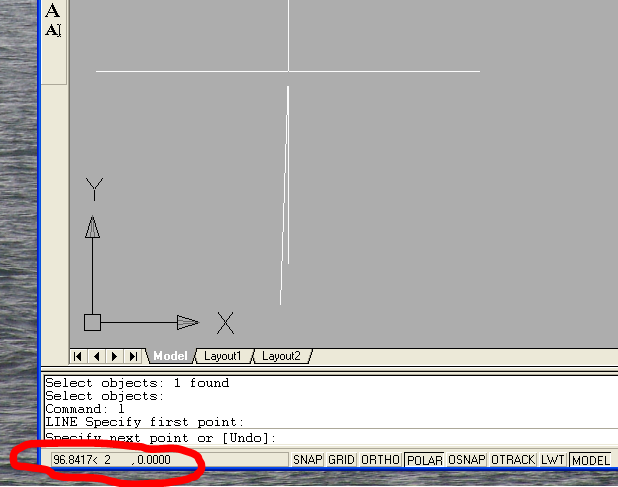This screenshot has height=487, width=618.
Task: Select the Single Line Text tool icon
Action: [53, 30]
